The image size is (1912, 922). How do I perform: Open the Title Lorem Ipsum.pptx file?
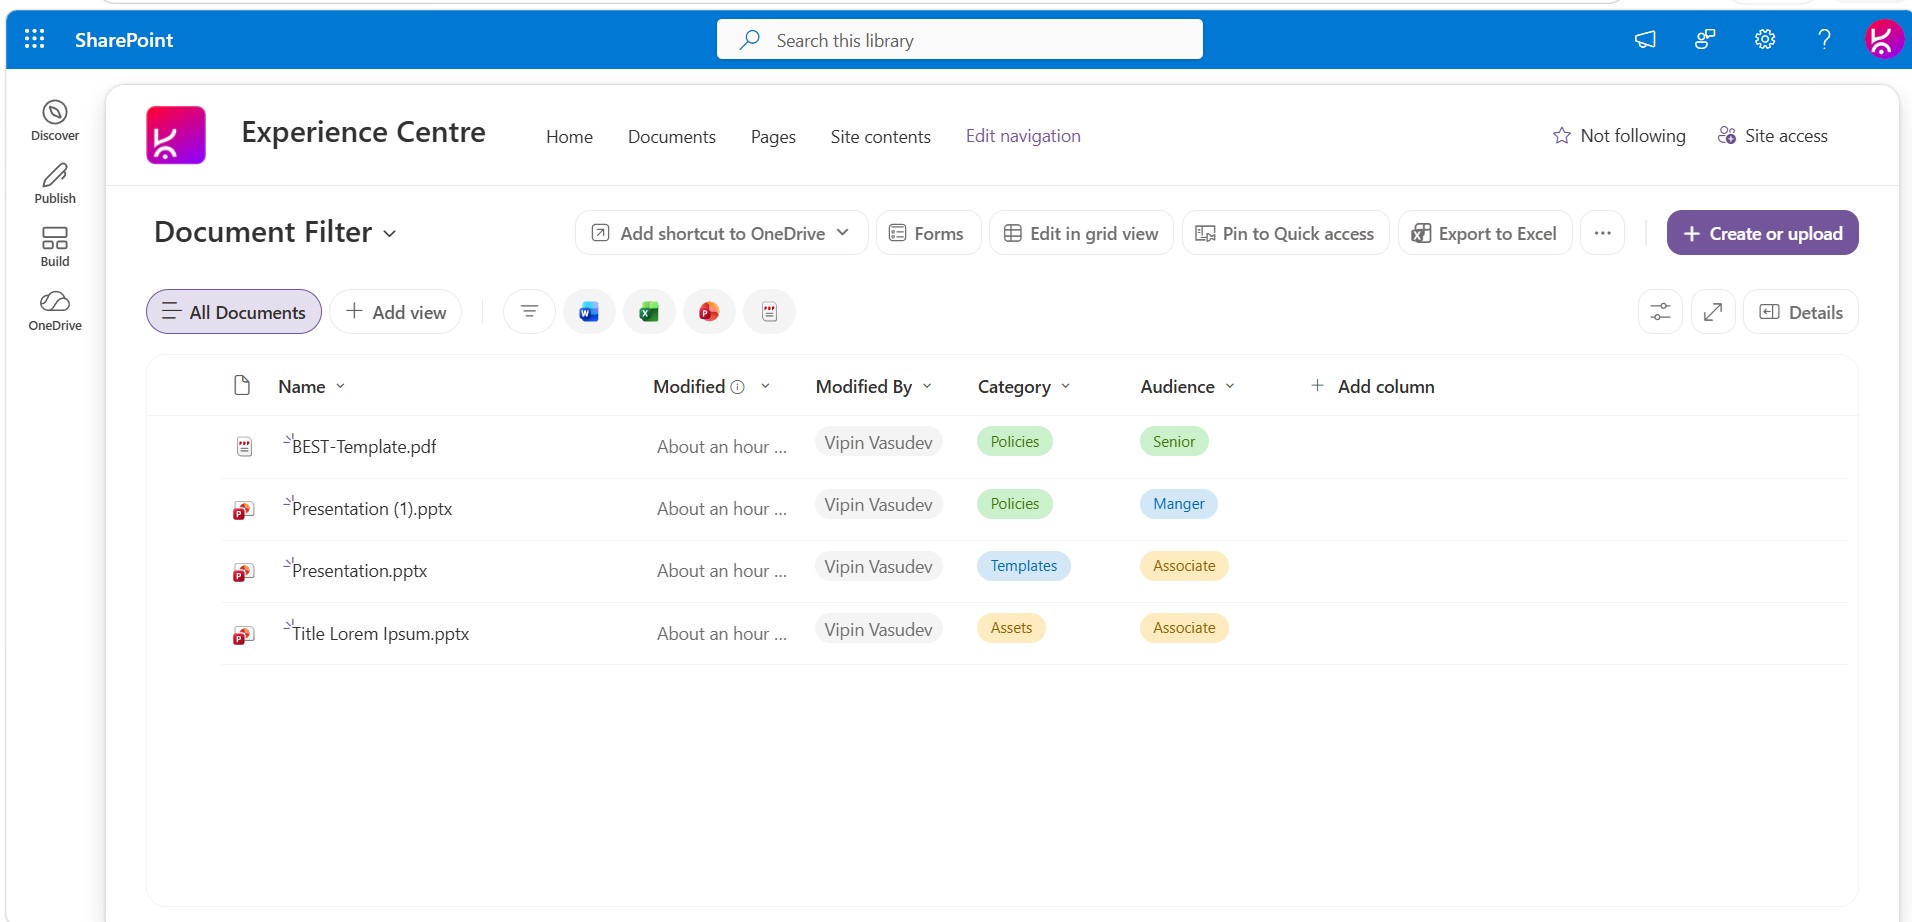coord(380,634)
